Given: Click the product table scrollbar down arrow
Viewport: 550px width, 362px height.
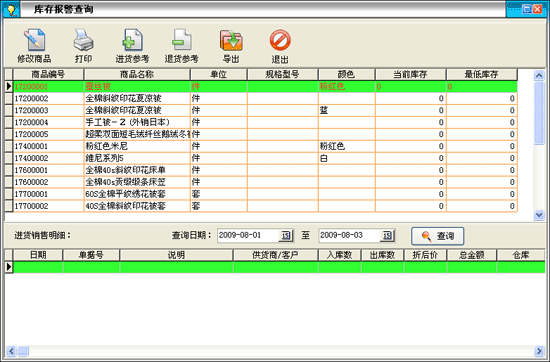Looking at the screenshot, I should (x=539, y=215).
